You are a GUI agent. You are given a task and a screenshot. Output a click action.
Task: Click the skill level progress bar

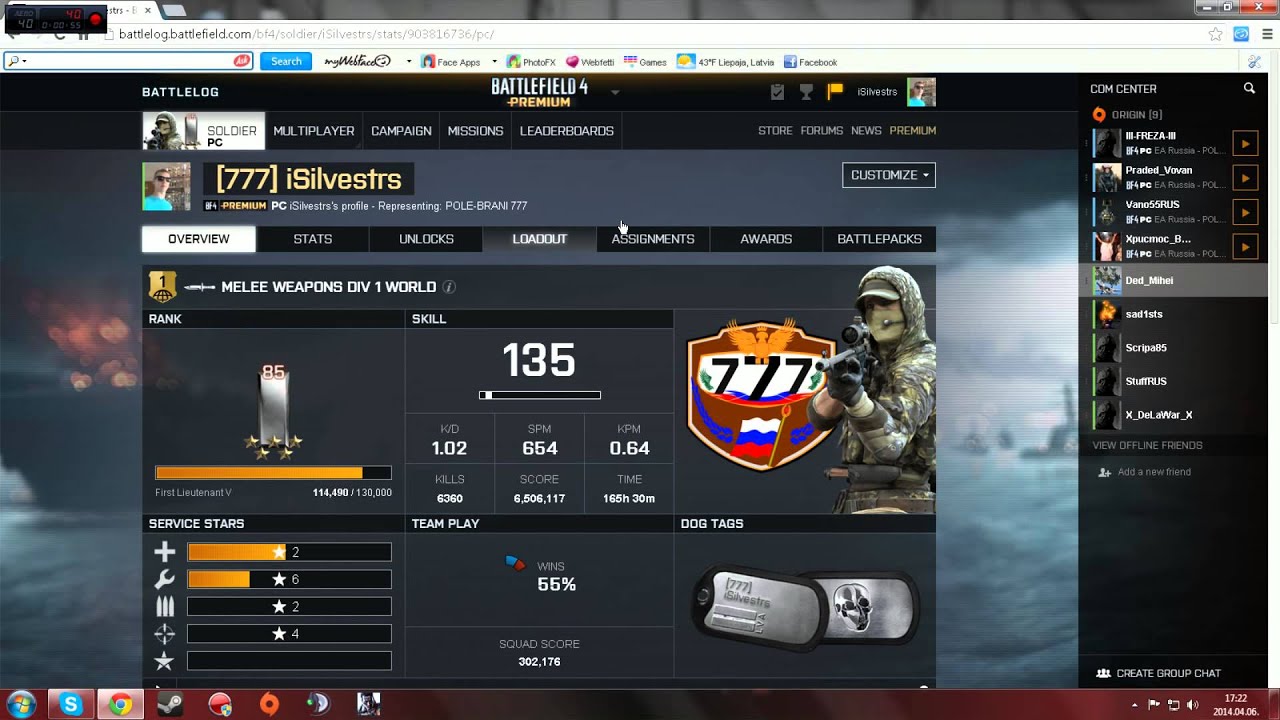pos(540,395)
